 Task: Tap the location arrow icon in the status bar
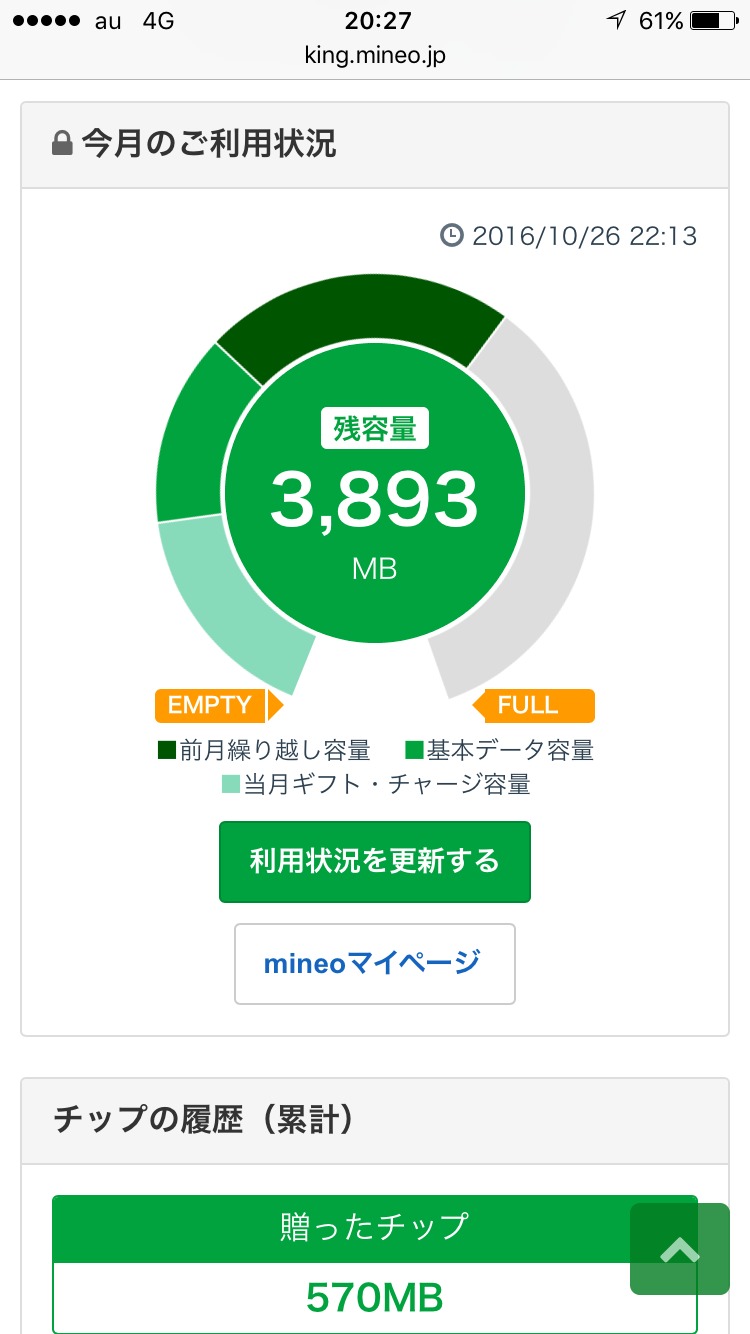[616, 21]
